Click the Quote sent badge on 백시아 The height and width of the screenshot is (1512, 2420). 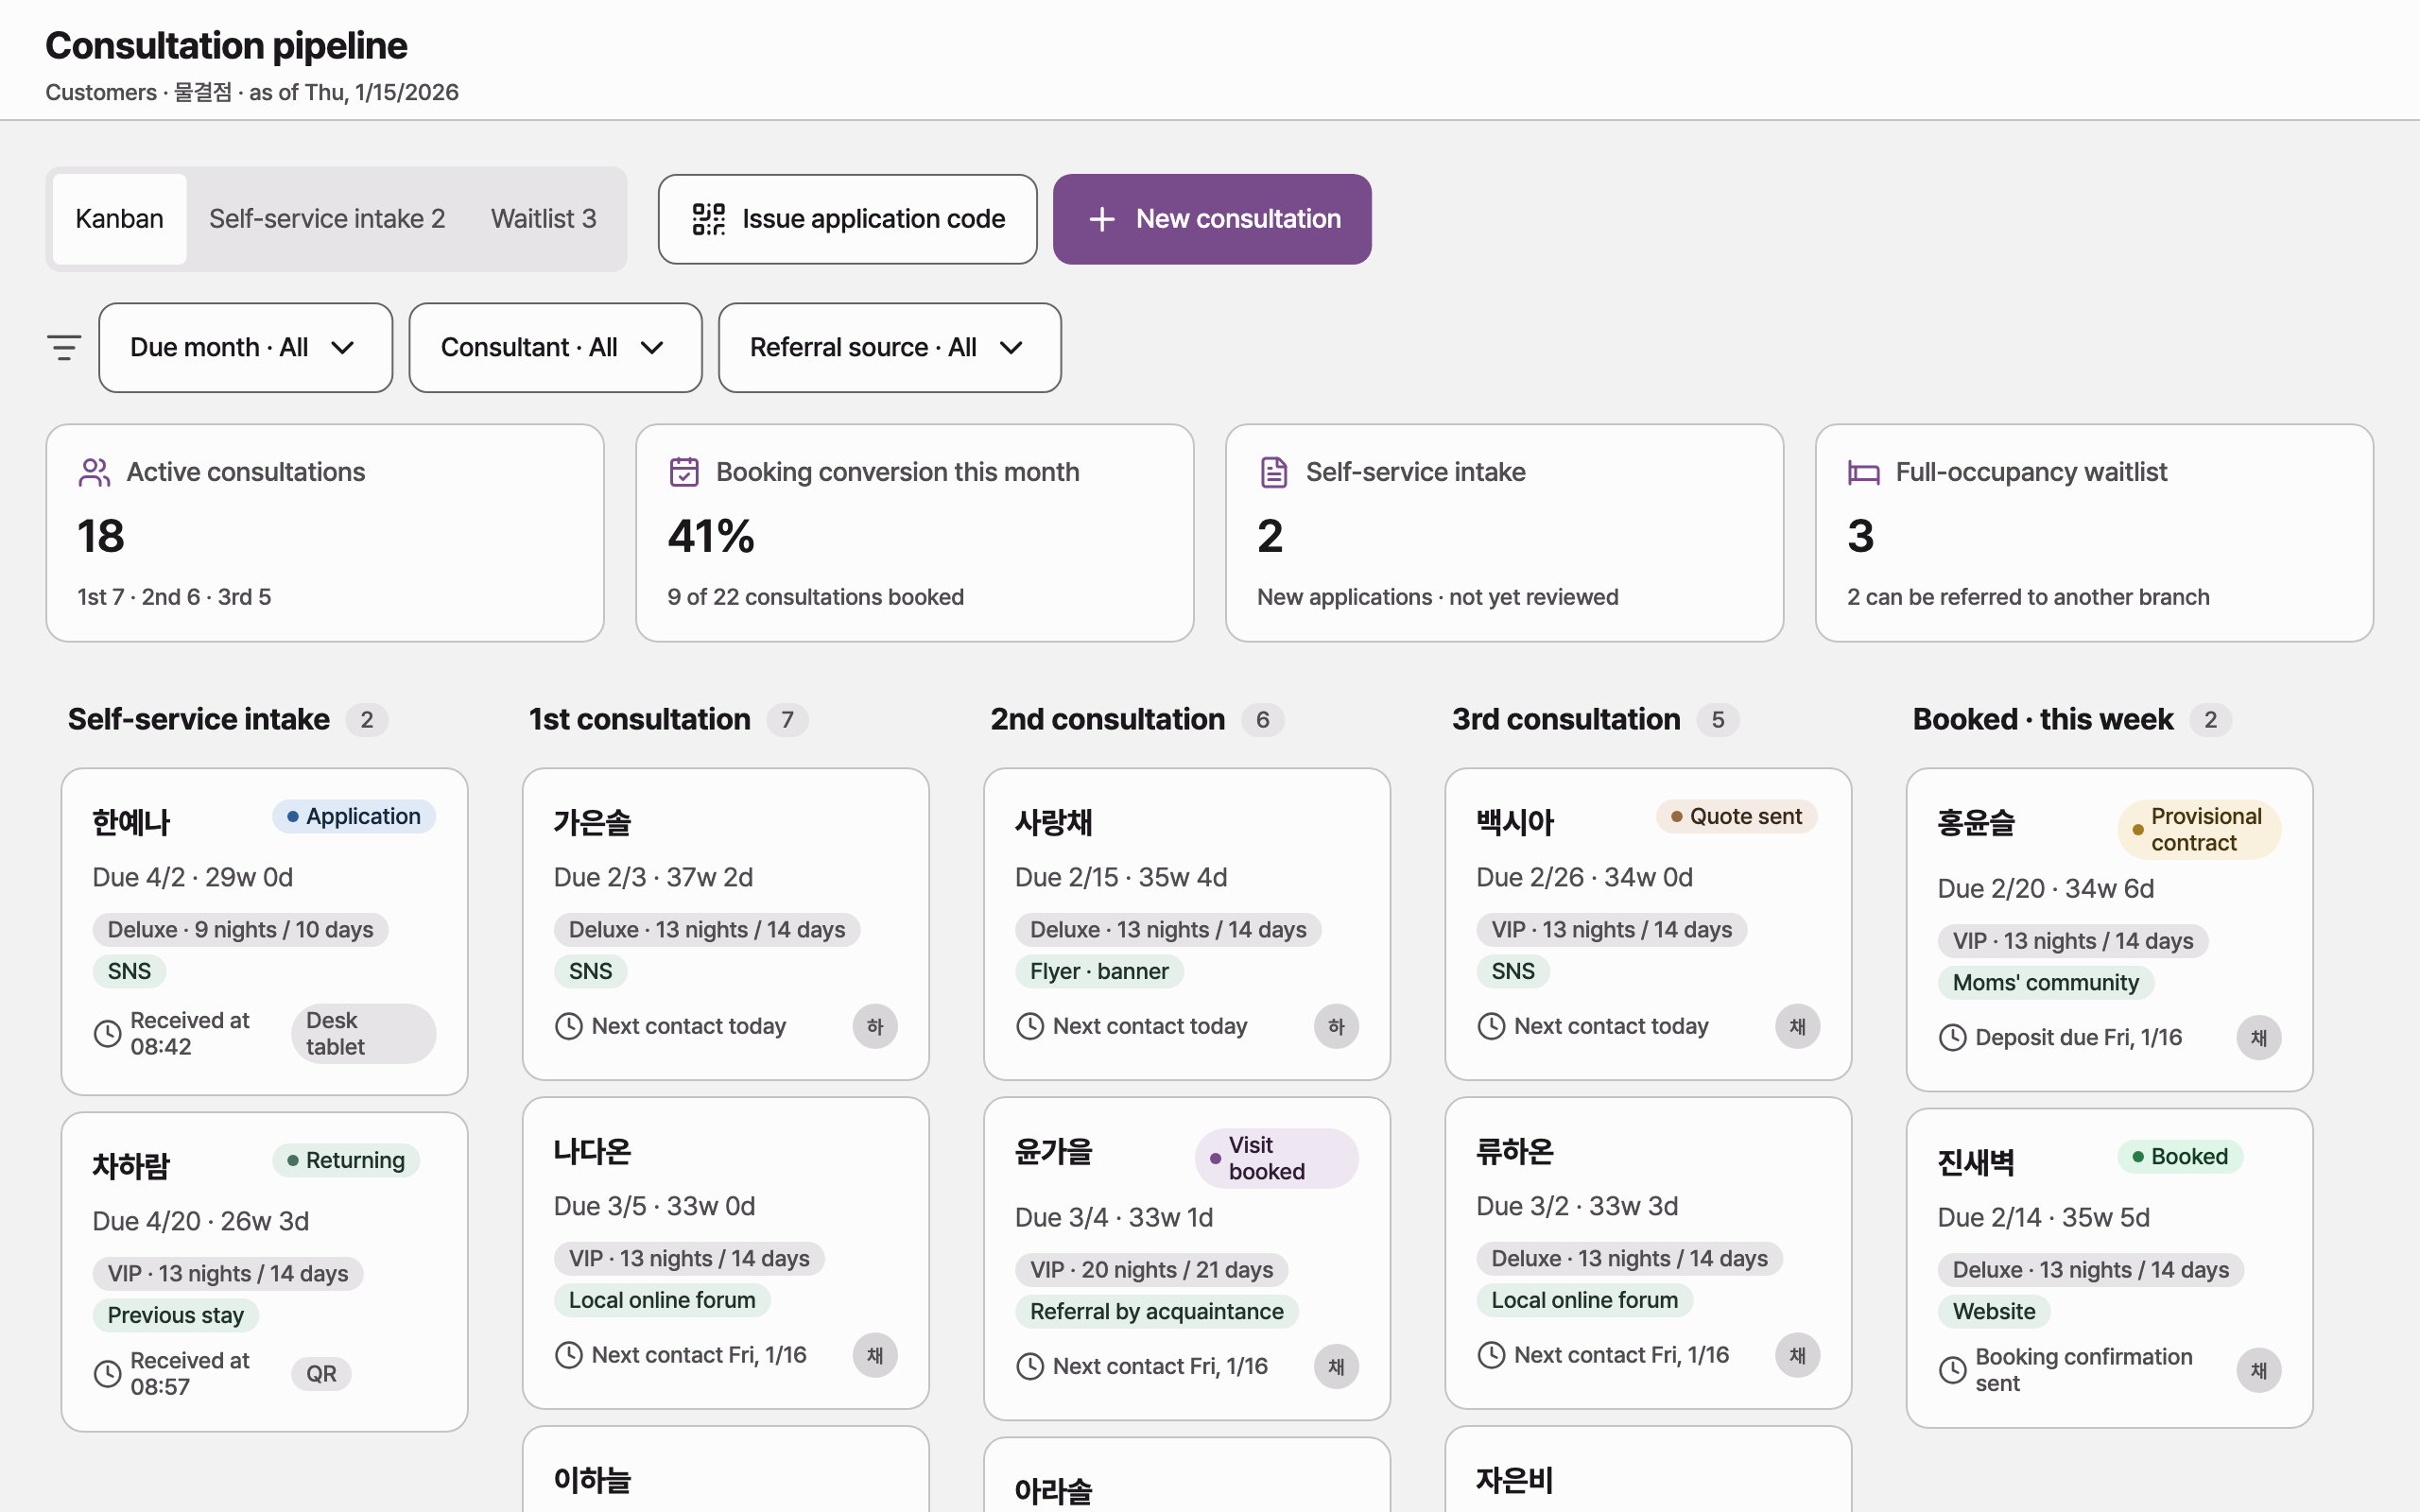[1736, 817]
